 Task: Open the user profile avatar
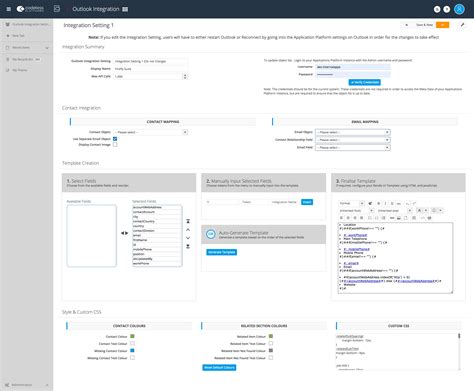click(x=459, y=9)
